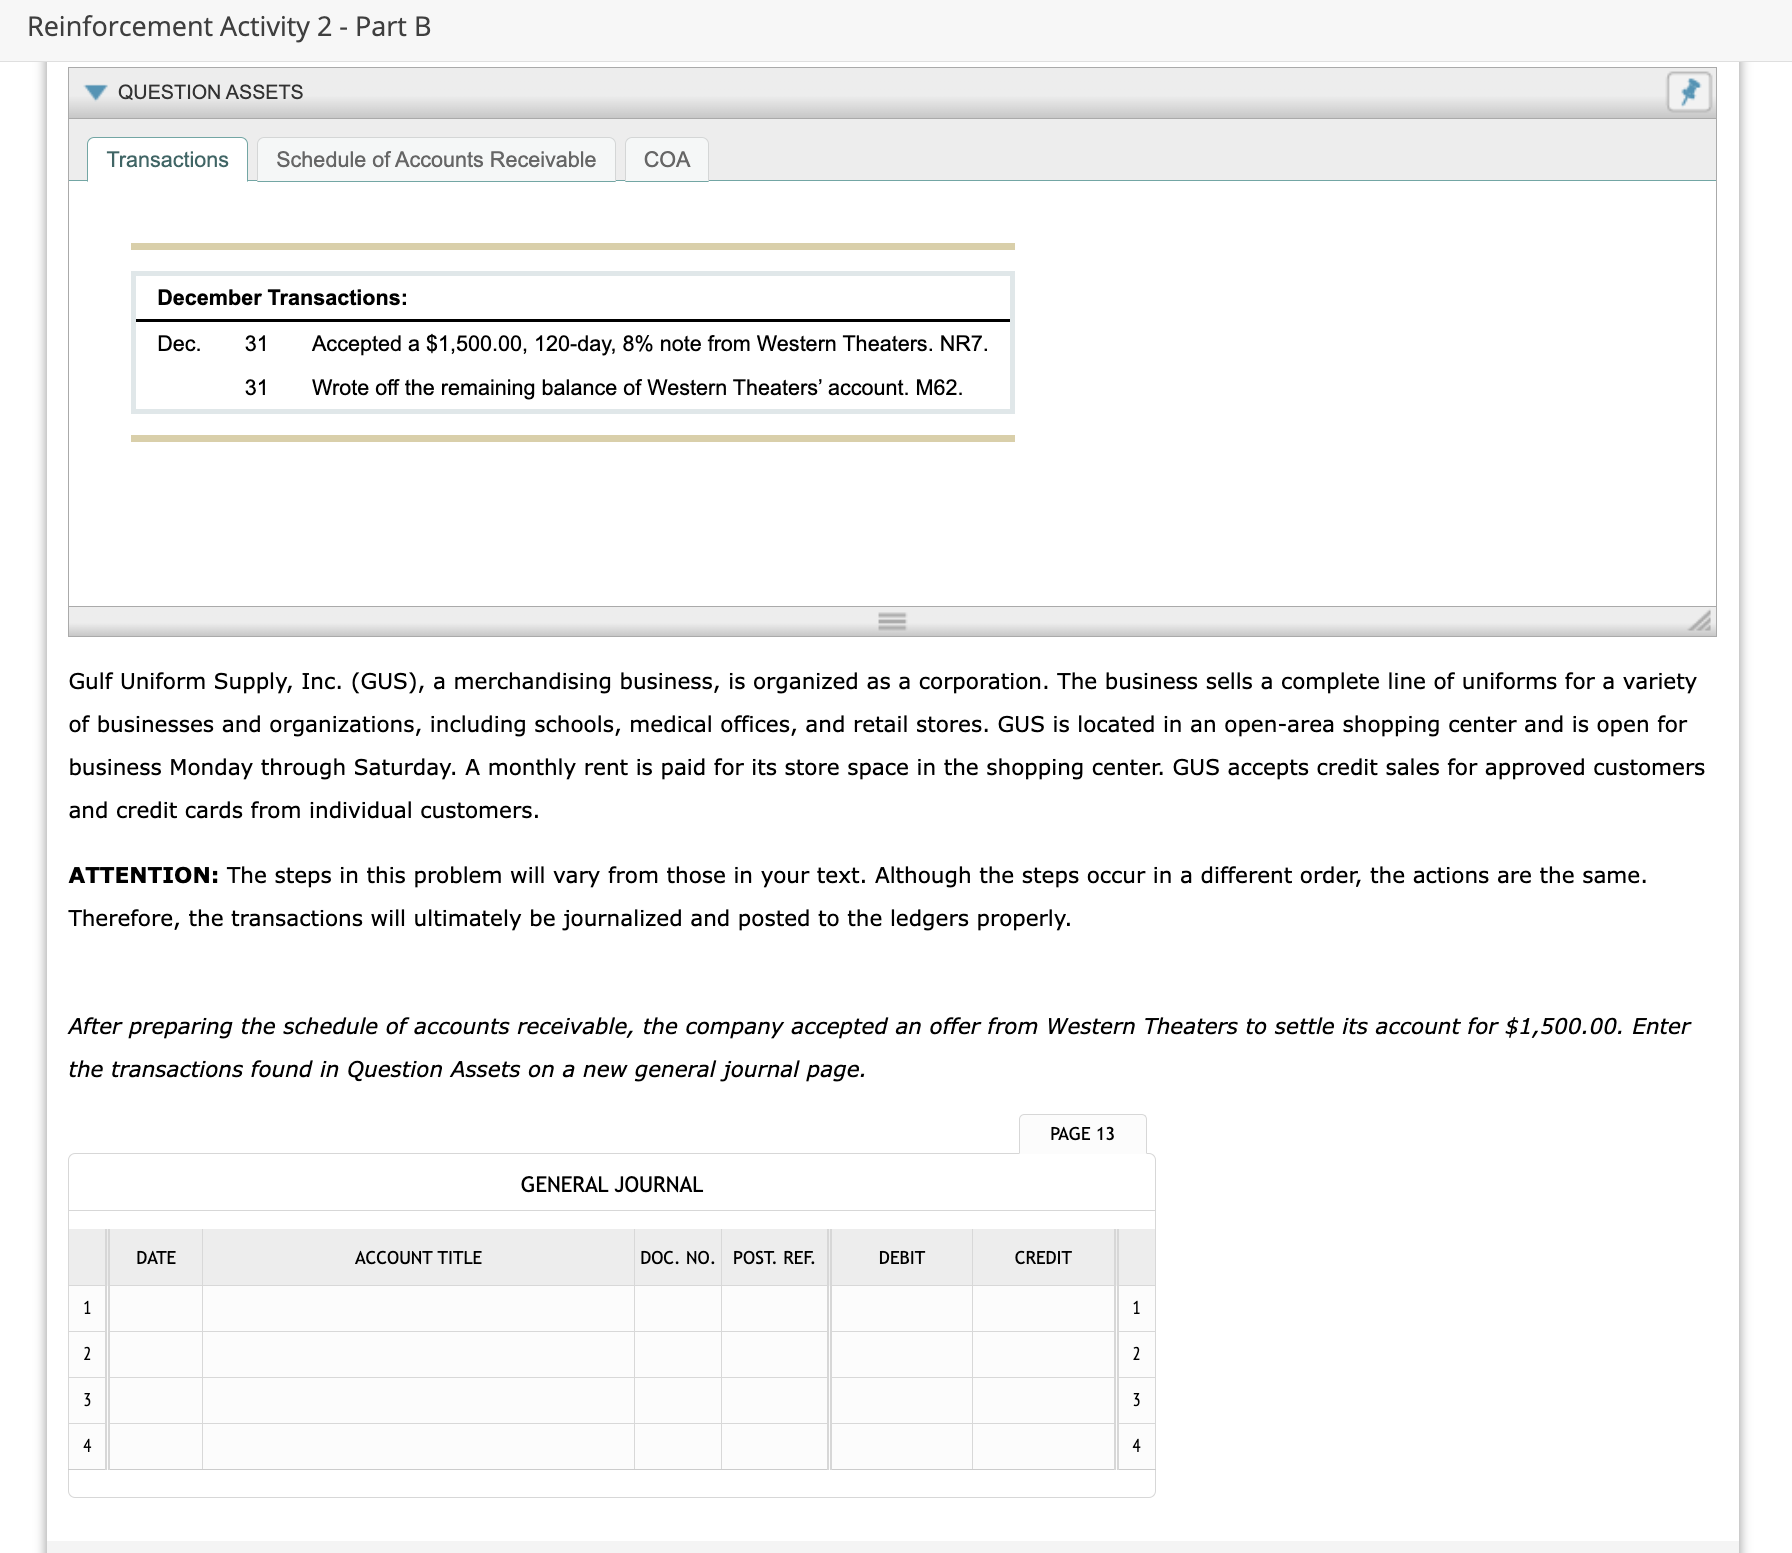Click the CREDIT cell in row 2

(x=1042, y=1353)
